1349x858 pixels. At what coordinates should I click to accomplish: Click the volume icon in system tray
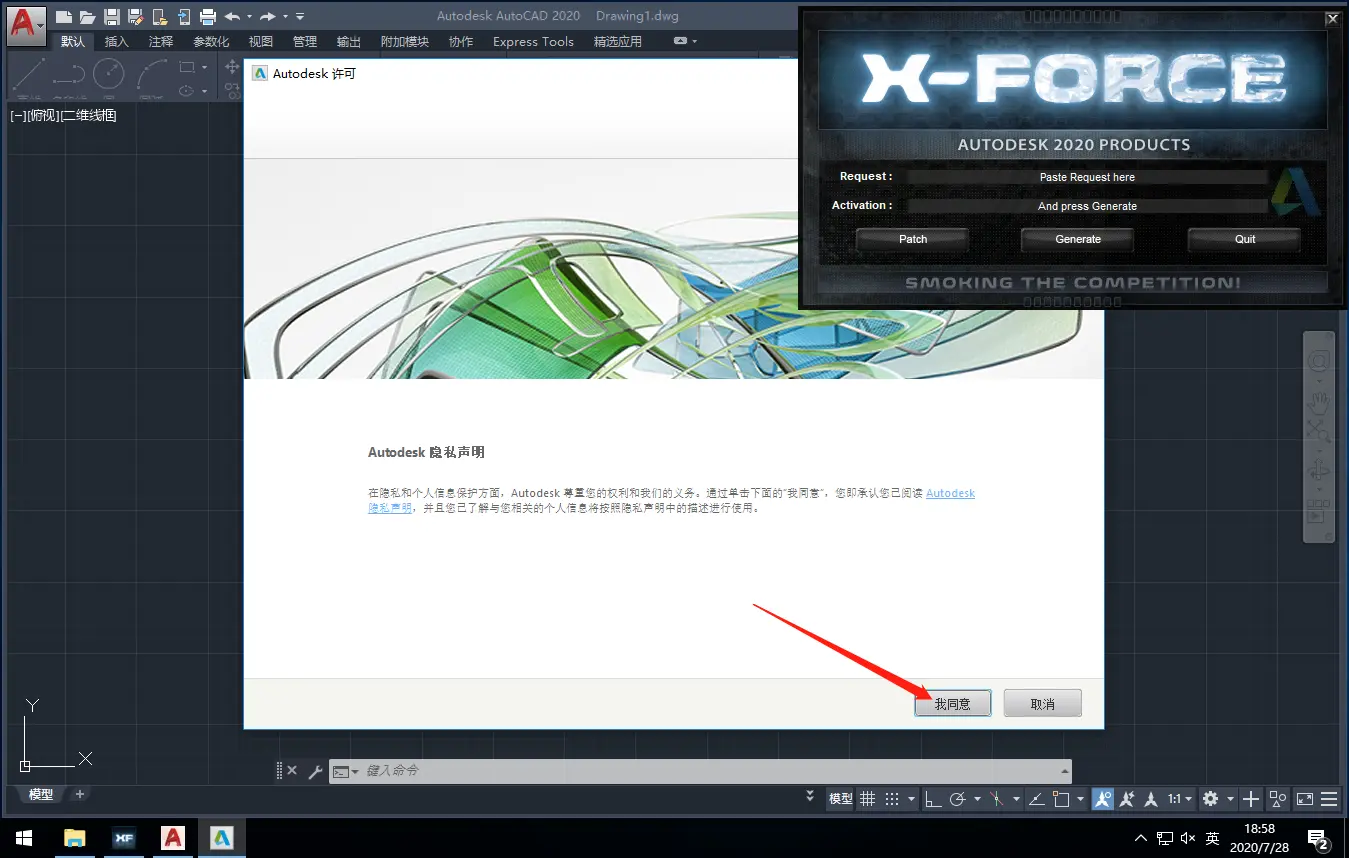(x=1188, y=838)
